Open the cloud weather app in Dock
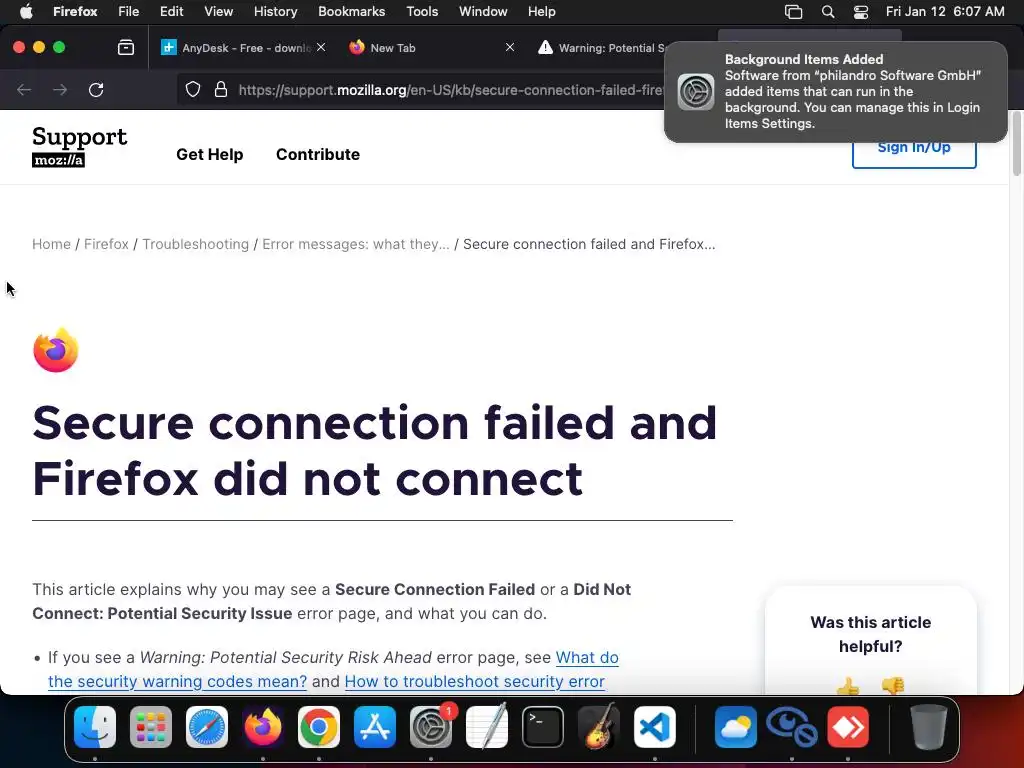 (736, 727)
